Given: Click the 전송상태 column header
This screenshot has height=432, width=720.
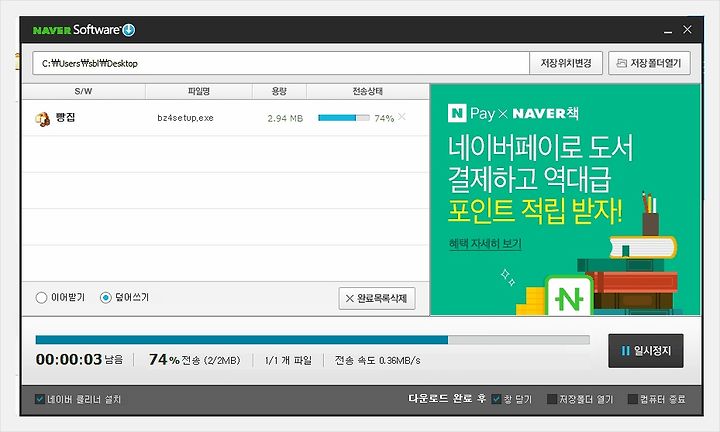Looking at the screenshot, I should point(367,91).
